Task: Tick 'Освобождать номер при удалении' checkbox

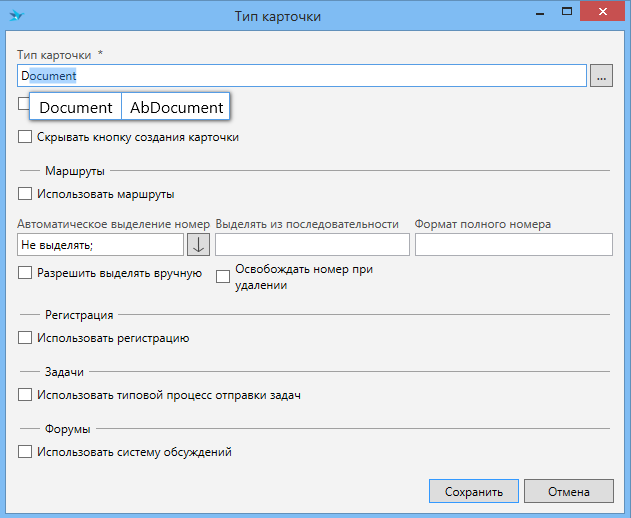Action: coord(223,277)
